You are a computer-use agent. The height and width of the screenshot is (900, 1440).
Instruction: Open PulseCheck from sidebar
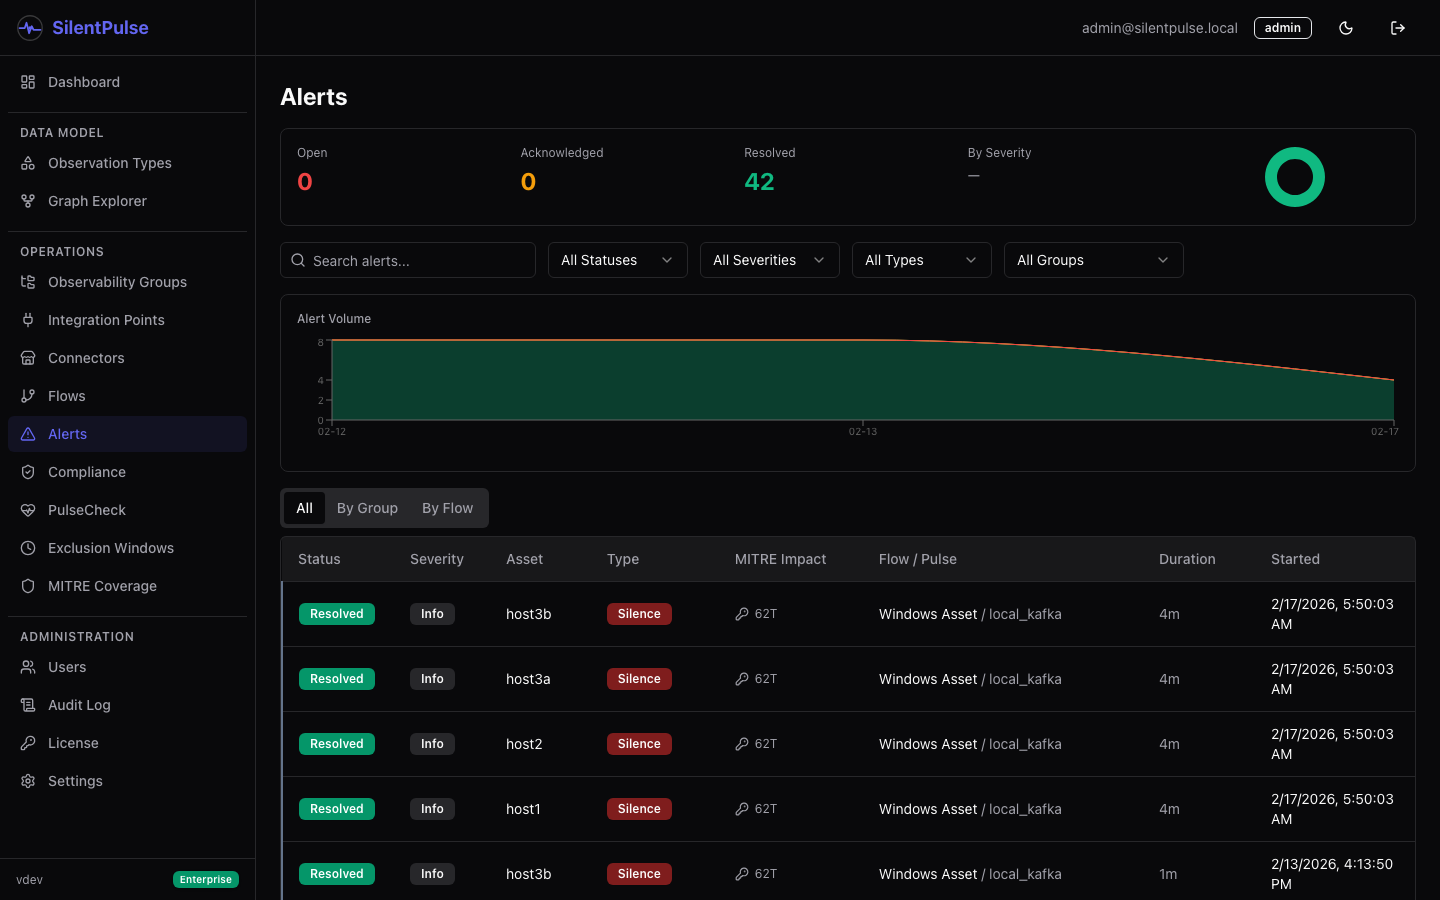tap(127, 510)
